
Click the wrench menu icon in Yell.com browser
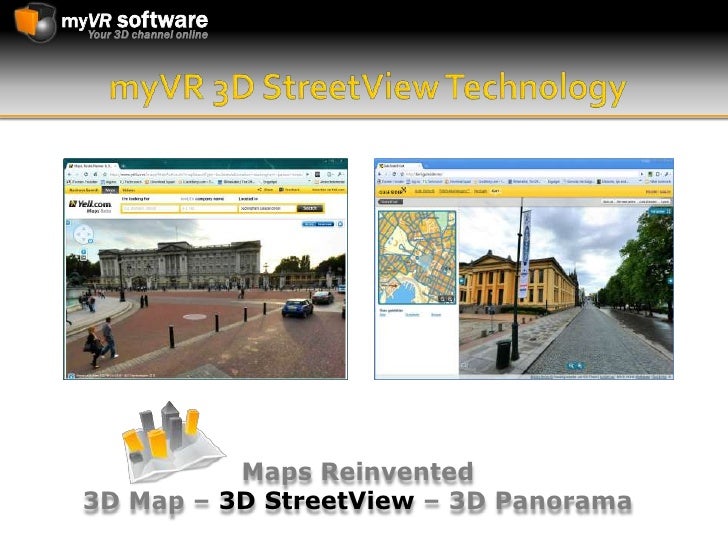click(x=340, y=174)
